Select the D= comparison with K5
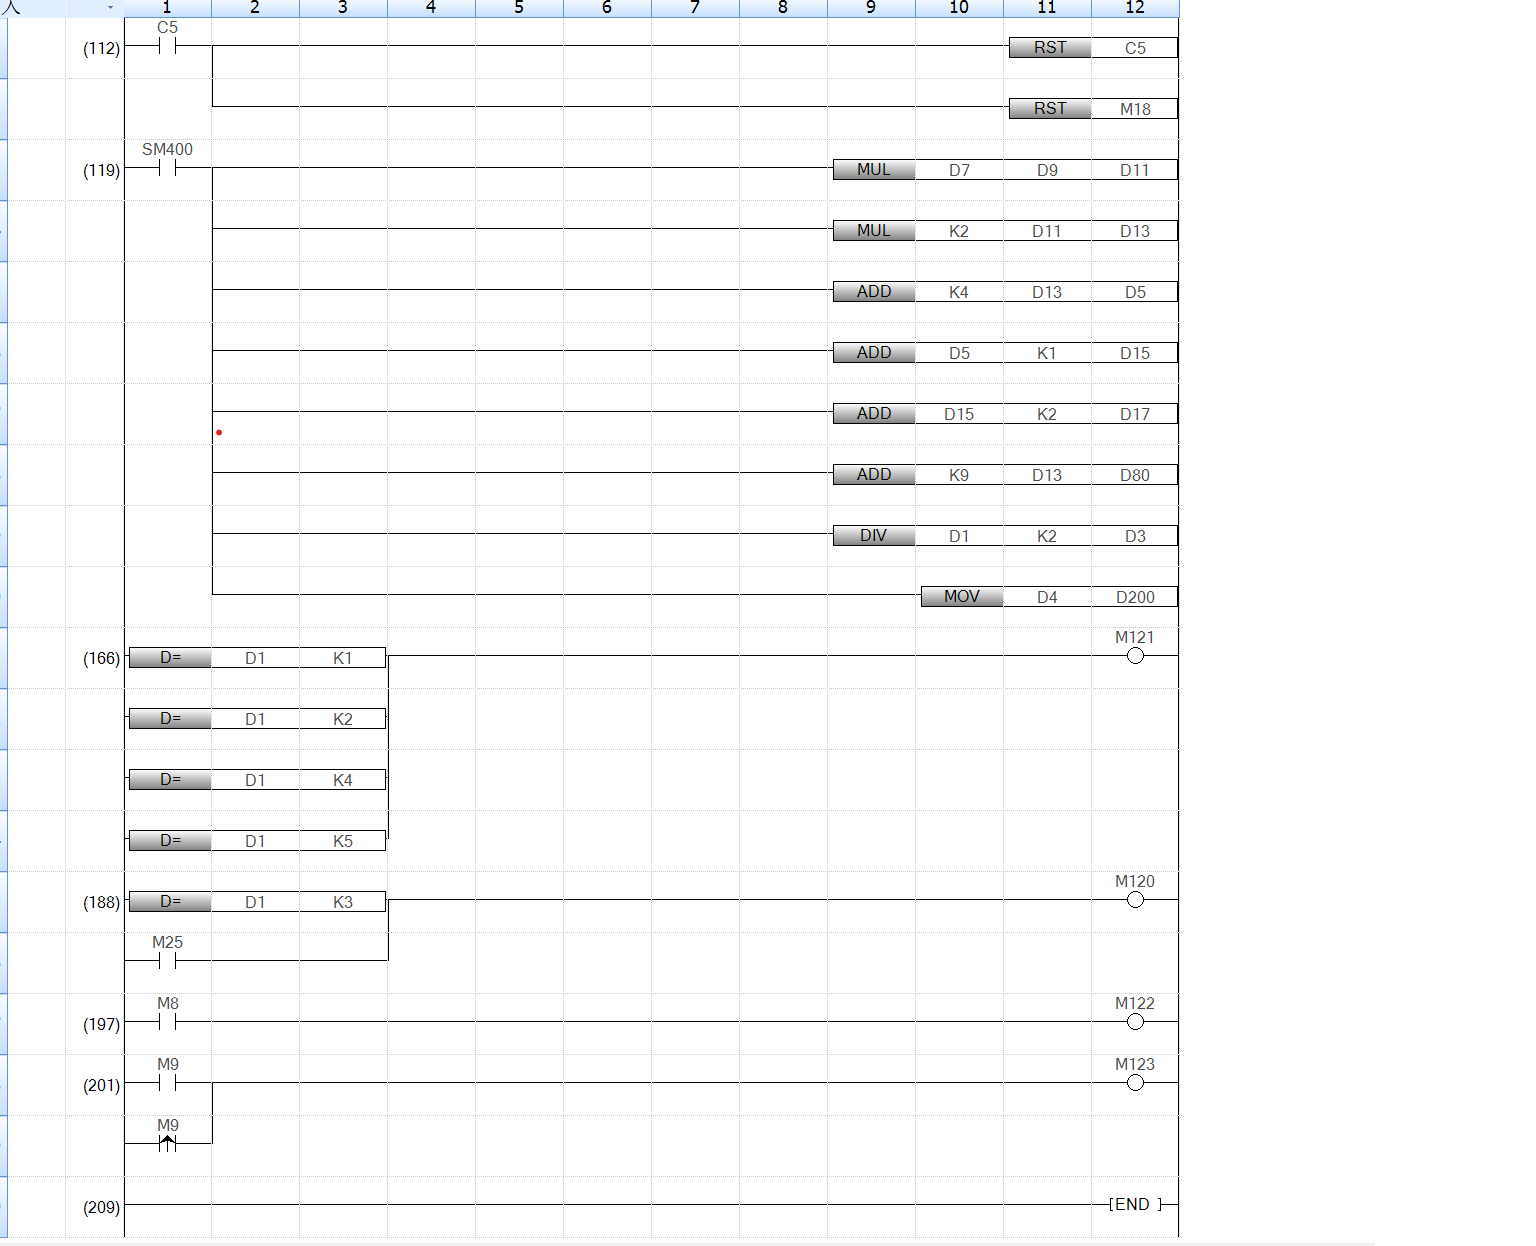 click(170, 841)
